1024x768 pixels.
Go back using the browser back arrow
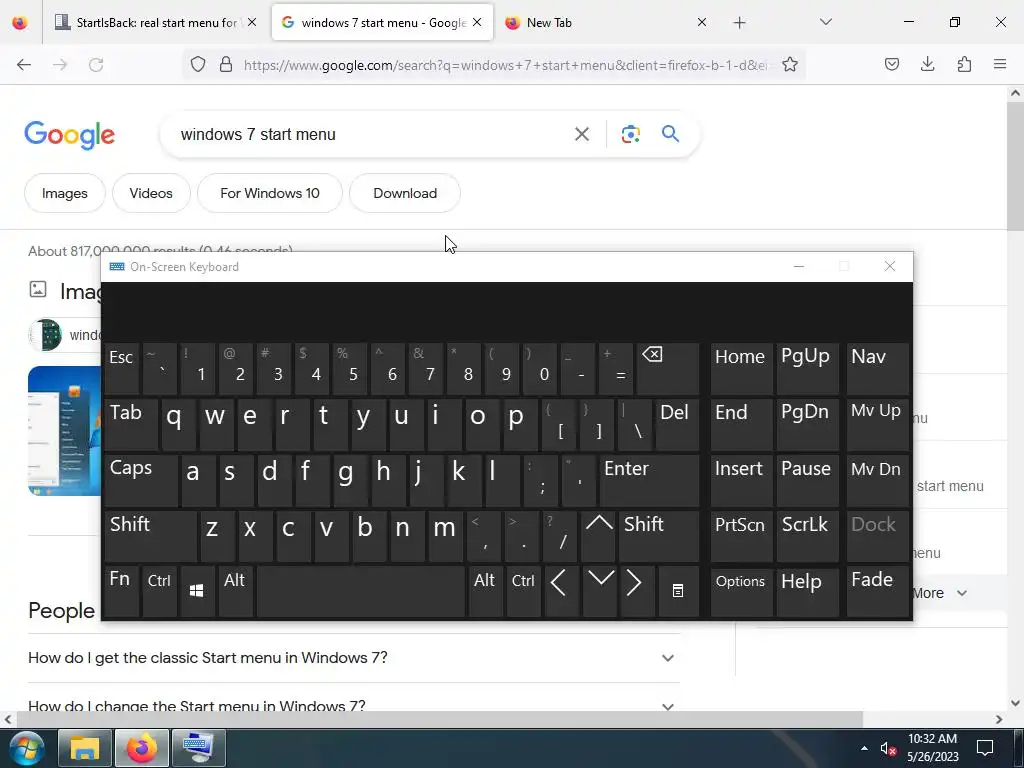(24, 64)
